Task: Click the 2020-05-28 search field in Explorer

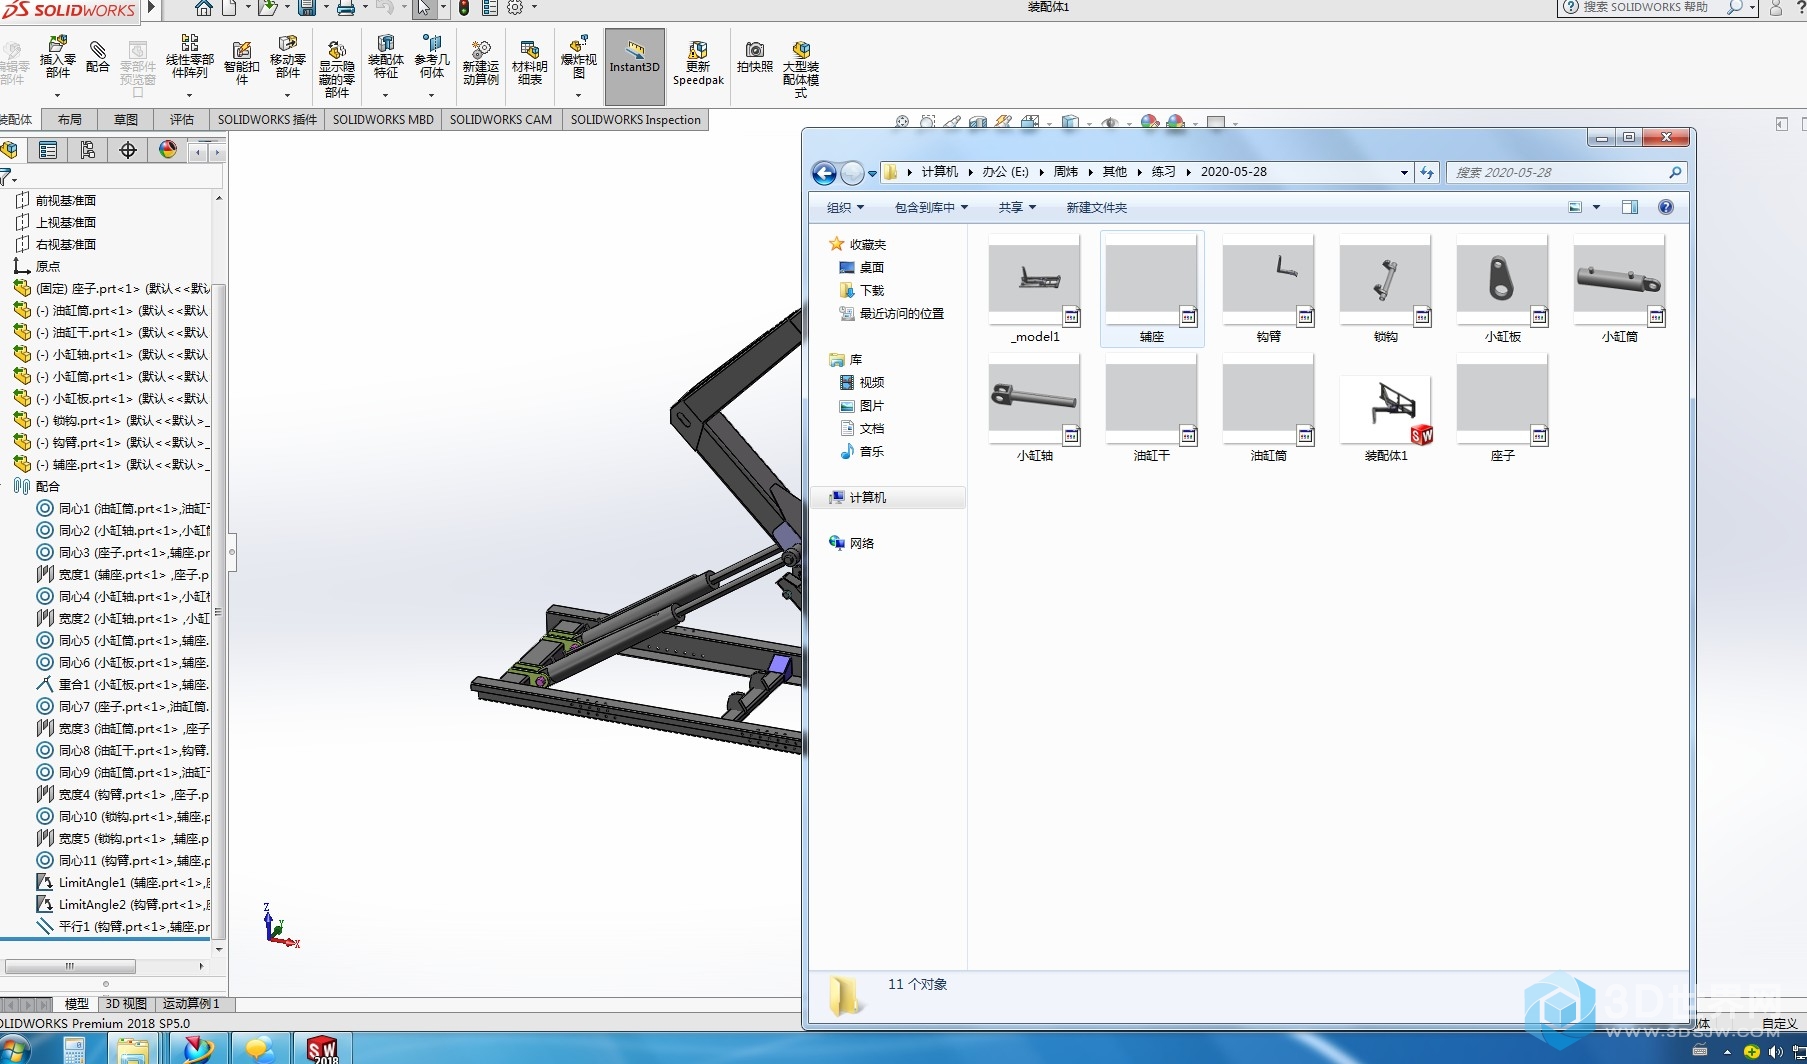Action: [x=1567, y=173]
